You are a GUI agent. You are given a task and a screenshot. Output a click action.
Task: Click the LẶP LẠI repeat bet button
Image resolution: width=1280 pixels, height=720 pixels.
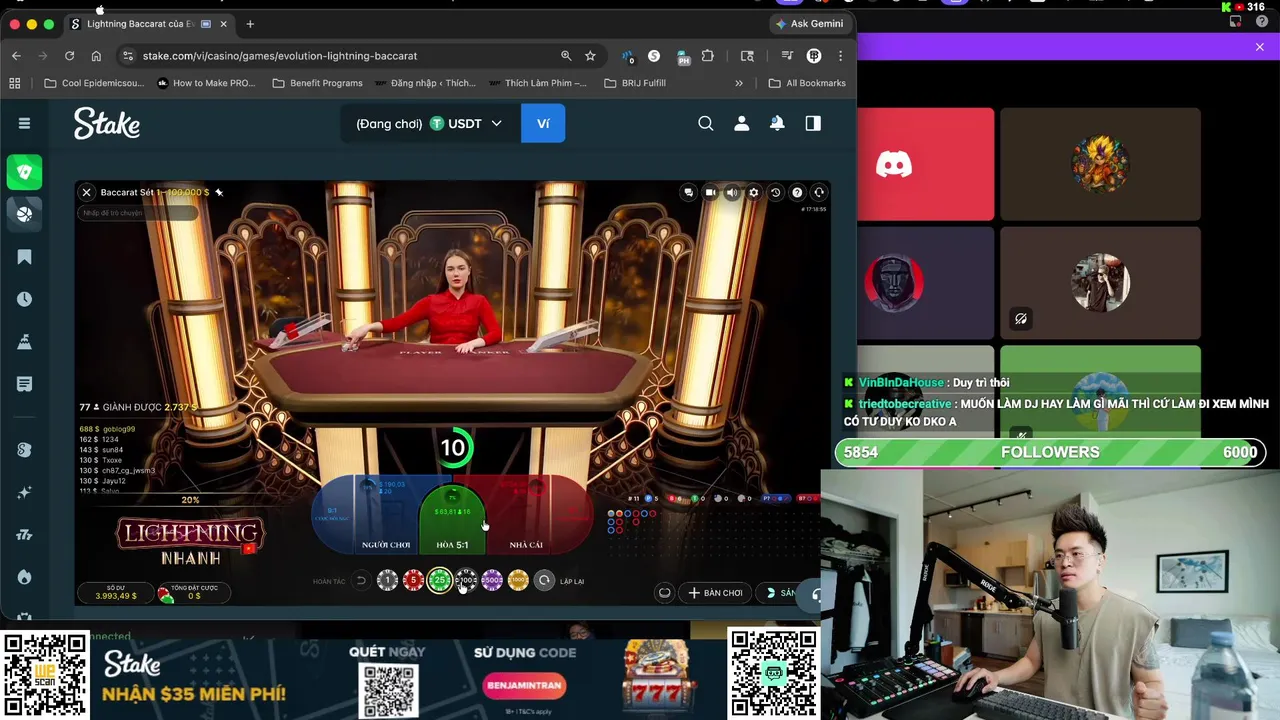pyautogui.click(x=544, y=580)
